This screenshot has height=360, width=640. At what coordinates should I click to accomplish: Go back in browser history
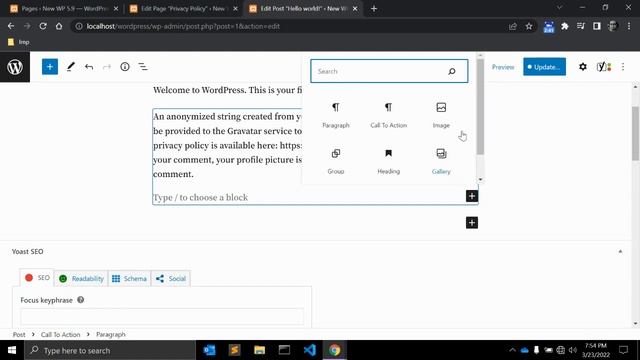(x=11, y=26)
